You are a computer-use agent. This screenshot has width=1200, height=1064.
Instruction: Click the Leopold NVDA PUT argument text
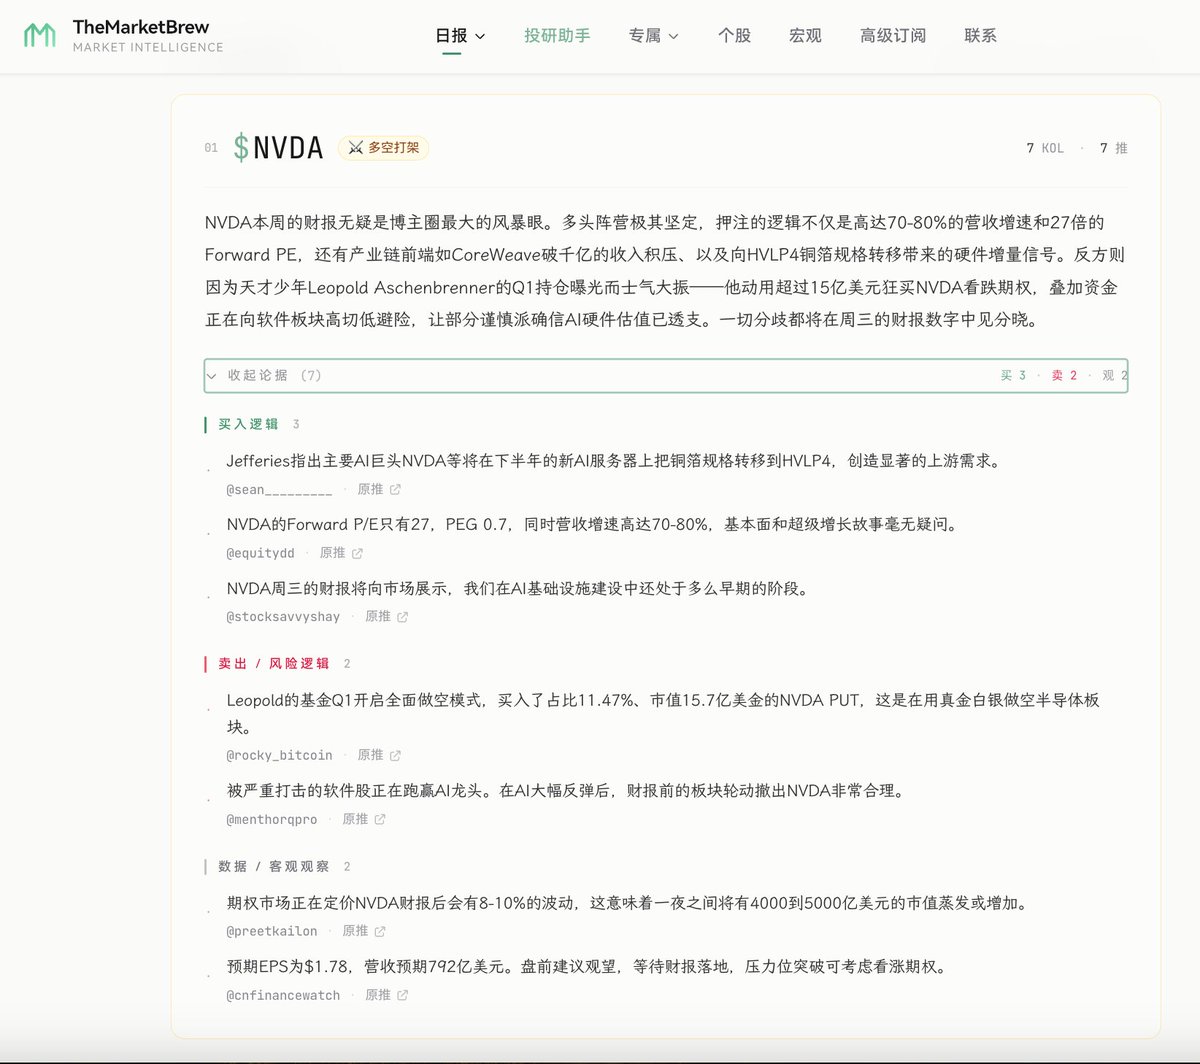click(663, 713)
